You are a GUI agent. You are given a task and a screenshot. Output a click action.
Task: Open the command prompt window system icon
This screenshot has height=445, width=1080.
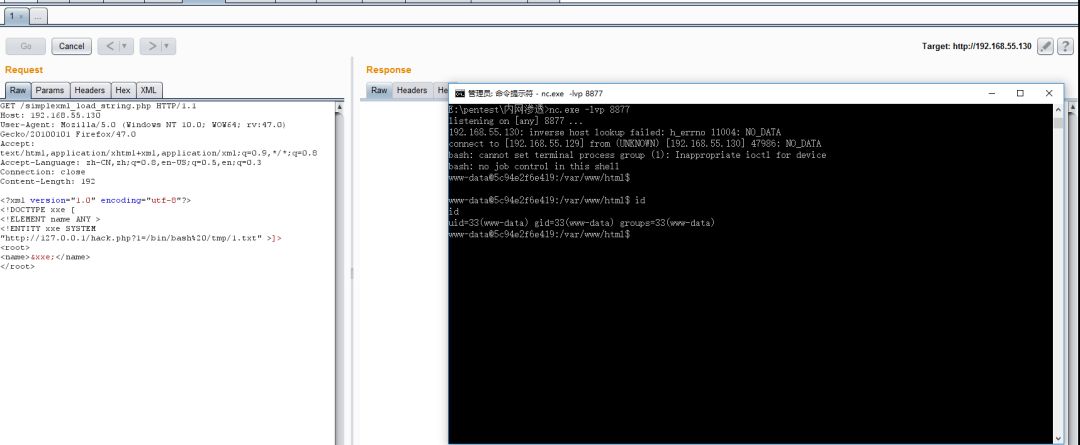459,93
